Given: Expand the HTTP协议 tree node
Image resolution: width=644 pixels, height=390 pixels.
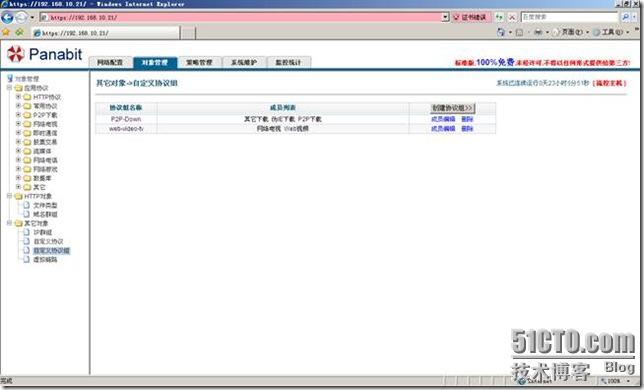Looking at the screenshot, I should pyautogui.click(x=18, y=97).
